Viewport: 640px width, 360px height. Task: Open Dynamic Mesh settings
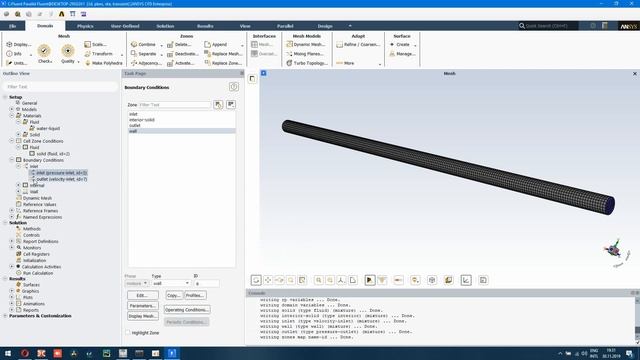point(306,44)
